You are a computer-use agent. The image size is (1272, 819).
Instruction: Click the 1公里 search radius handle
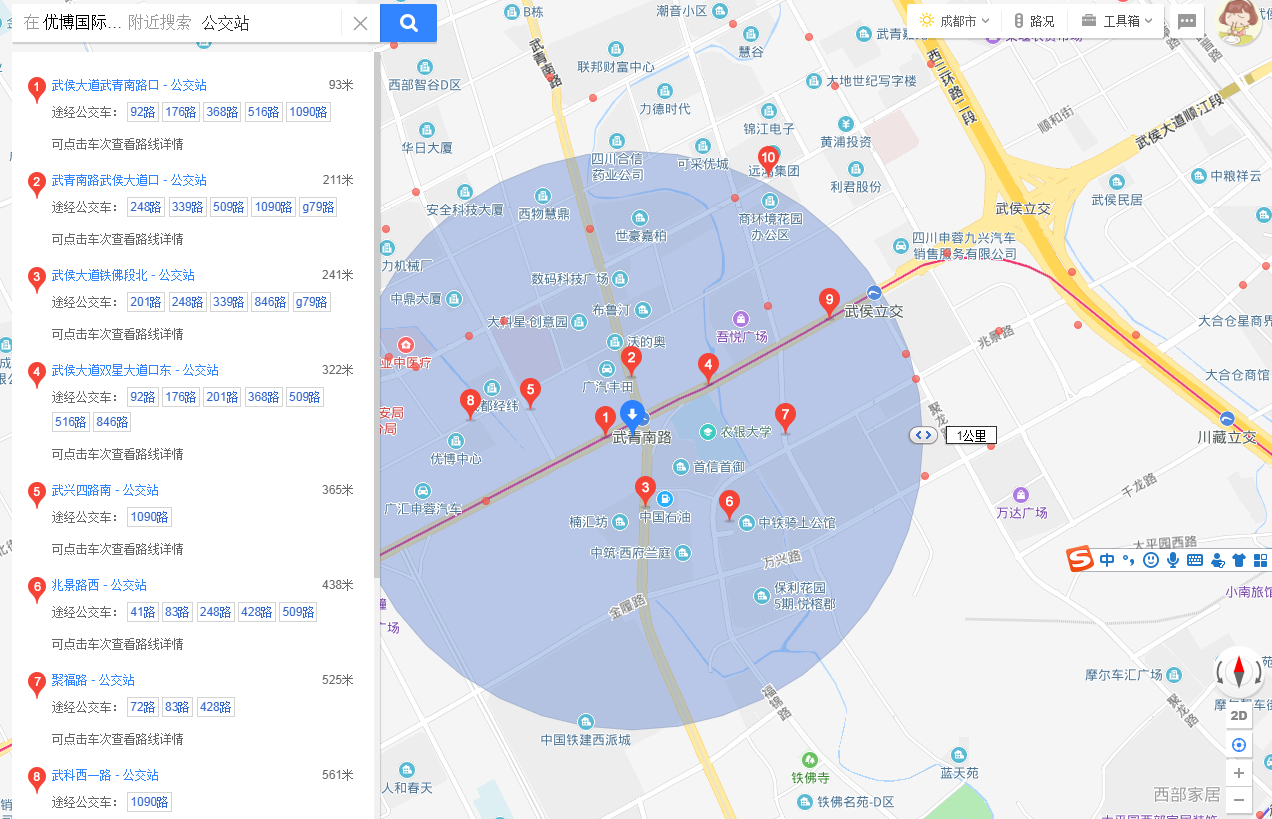pyautogui.click(x=922, y=435)
